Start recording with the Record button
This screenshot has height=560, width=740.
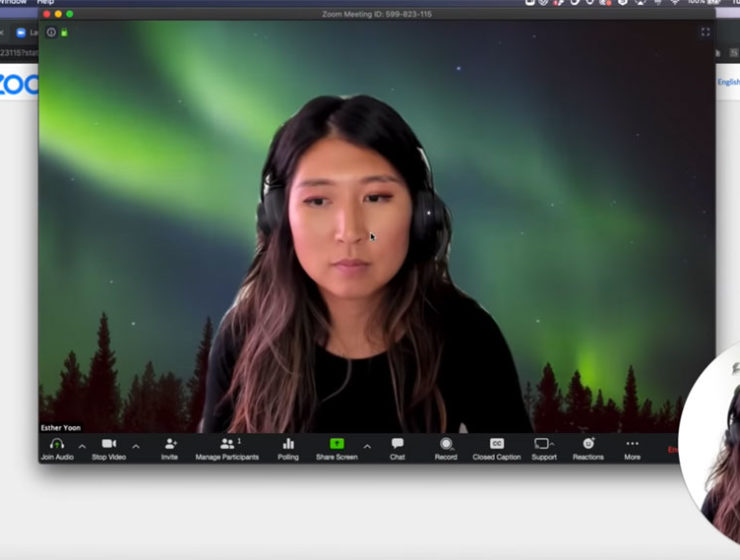446,444
